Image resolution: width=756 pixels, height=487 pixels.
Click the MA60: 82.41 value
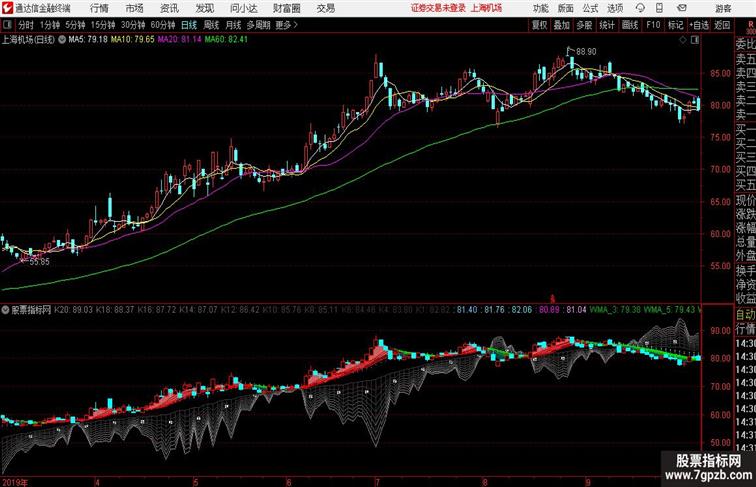[x=226, y=40]
